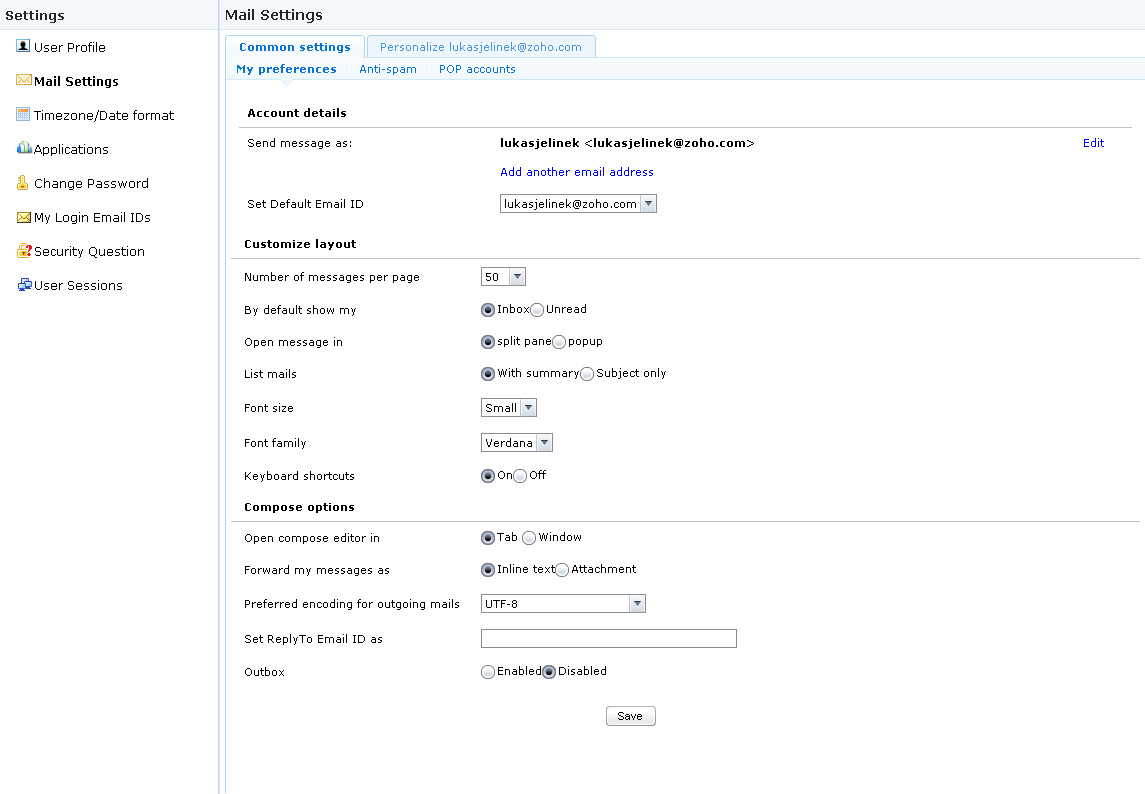Screen dimensions: 1145x794
Task: Open Set Default Email ID dropdown
Action: coord(578,204)
